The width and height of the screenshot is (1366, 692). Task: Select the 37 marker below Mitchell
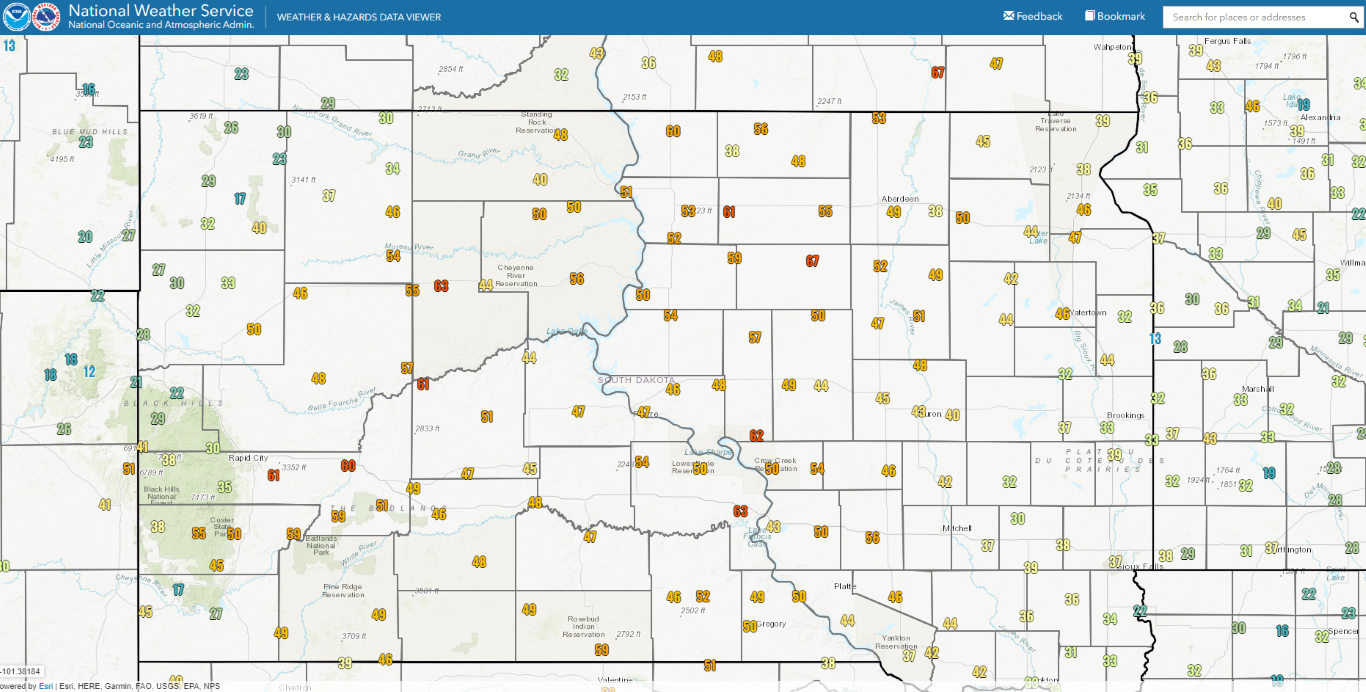988,546
